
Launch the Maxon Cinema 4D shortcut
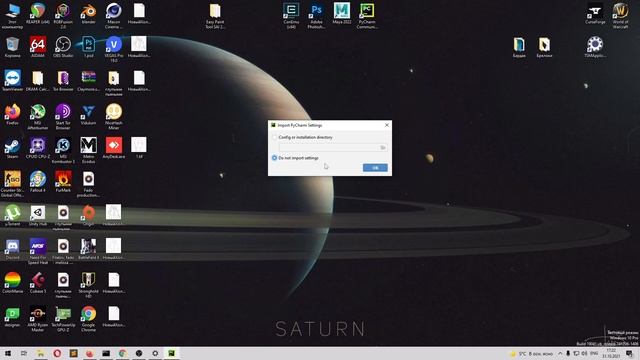tap(113, 16)
